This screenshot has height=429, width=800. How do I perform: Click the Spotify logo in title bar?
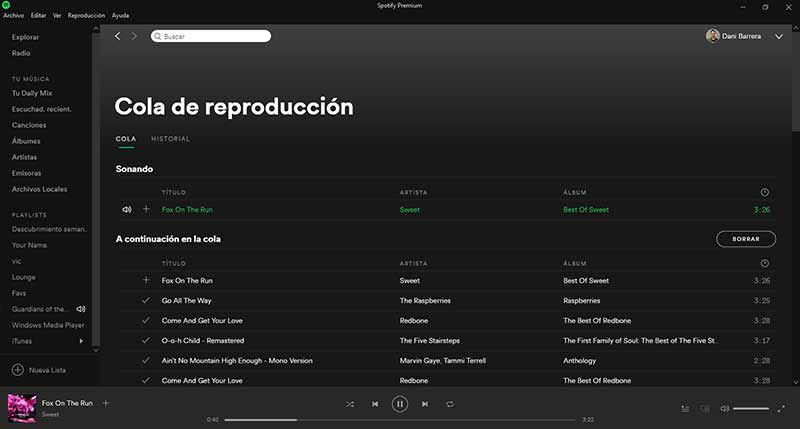point(6,5)
